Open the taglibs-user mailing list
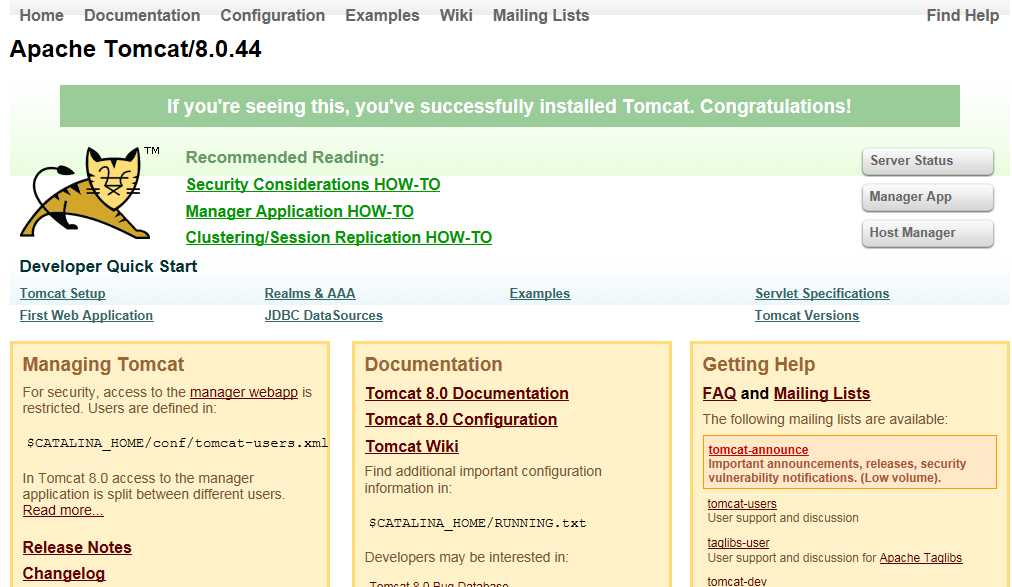The width and height of the screenshot is (1012, 587). pyautogui.click(x=738, y=543)
